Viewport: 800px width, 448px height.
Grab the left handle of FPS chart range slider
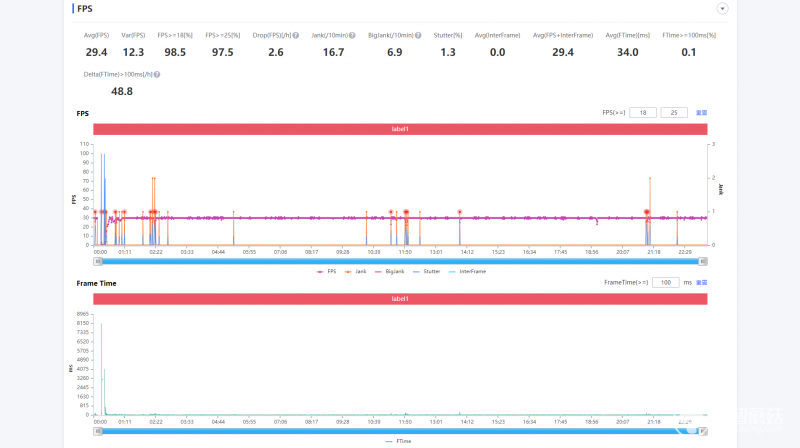[98, 261]
